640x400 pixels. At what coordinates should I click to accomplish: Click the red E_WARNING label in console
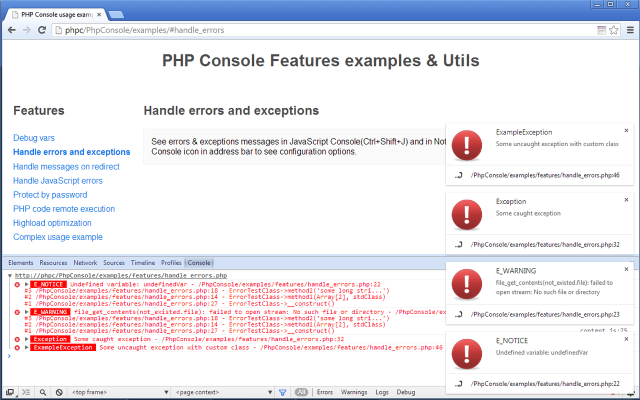tap(50, 312)
